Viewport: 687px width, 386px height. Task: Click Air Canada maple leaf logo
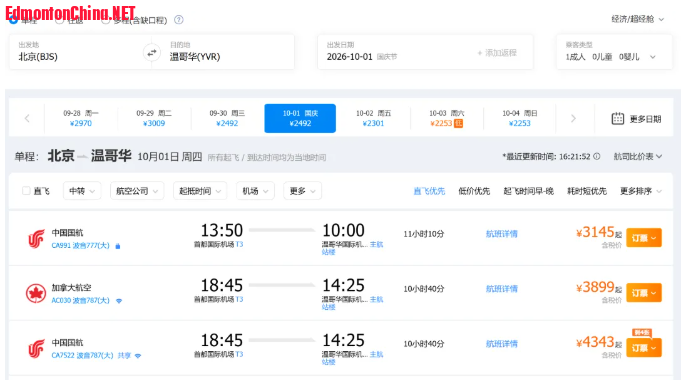[x=36, y=294]
